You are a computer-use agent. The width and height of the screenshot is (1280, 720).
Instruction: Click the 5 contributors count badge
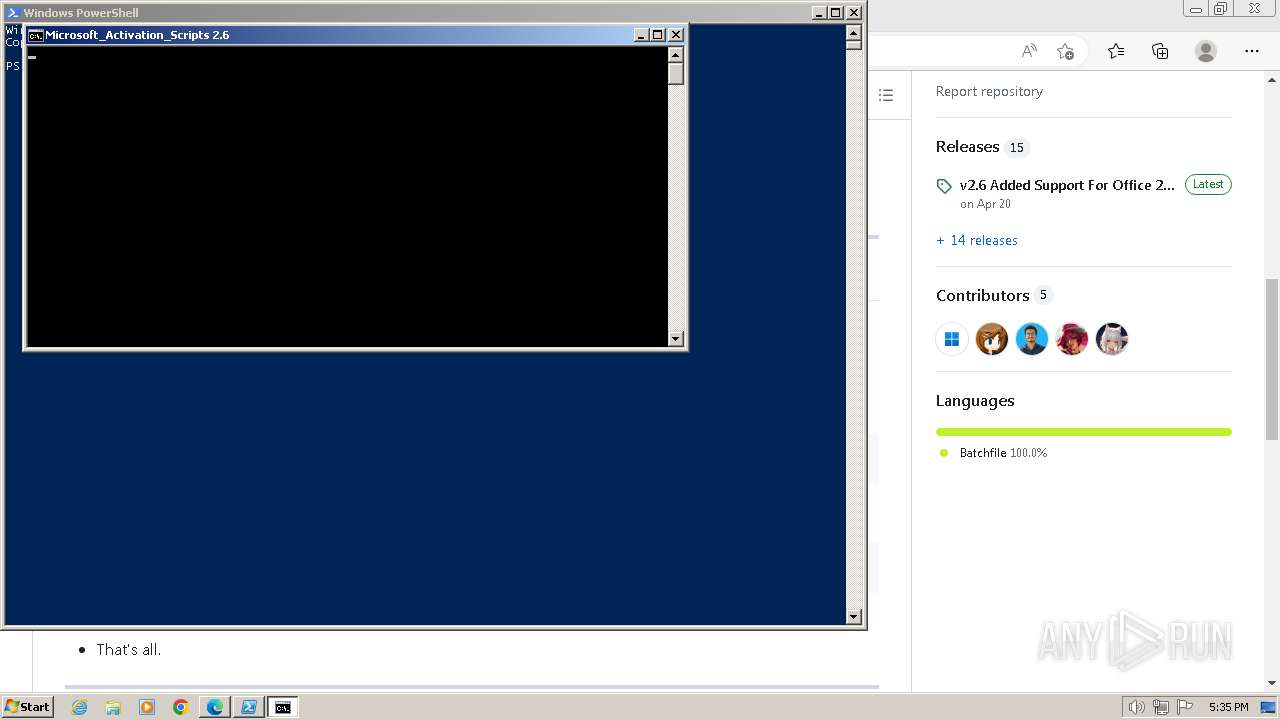tap(1043, 295)
